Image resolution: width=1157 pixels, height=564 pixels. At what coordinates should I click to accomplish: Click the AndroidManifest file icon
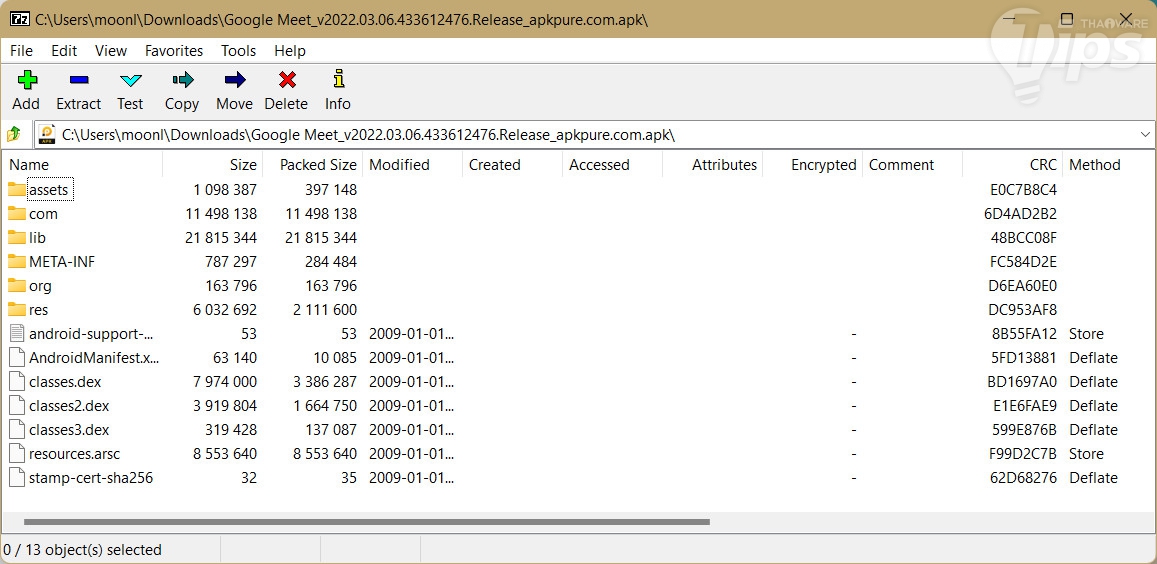click(17, 357)
